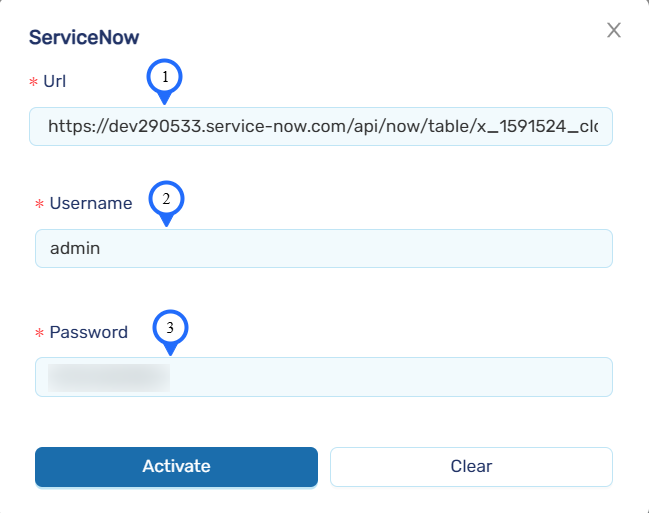This screenshot has height=513, width=649.
Task: Clear the ServiceNow form fields
Action: [471, 467]
